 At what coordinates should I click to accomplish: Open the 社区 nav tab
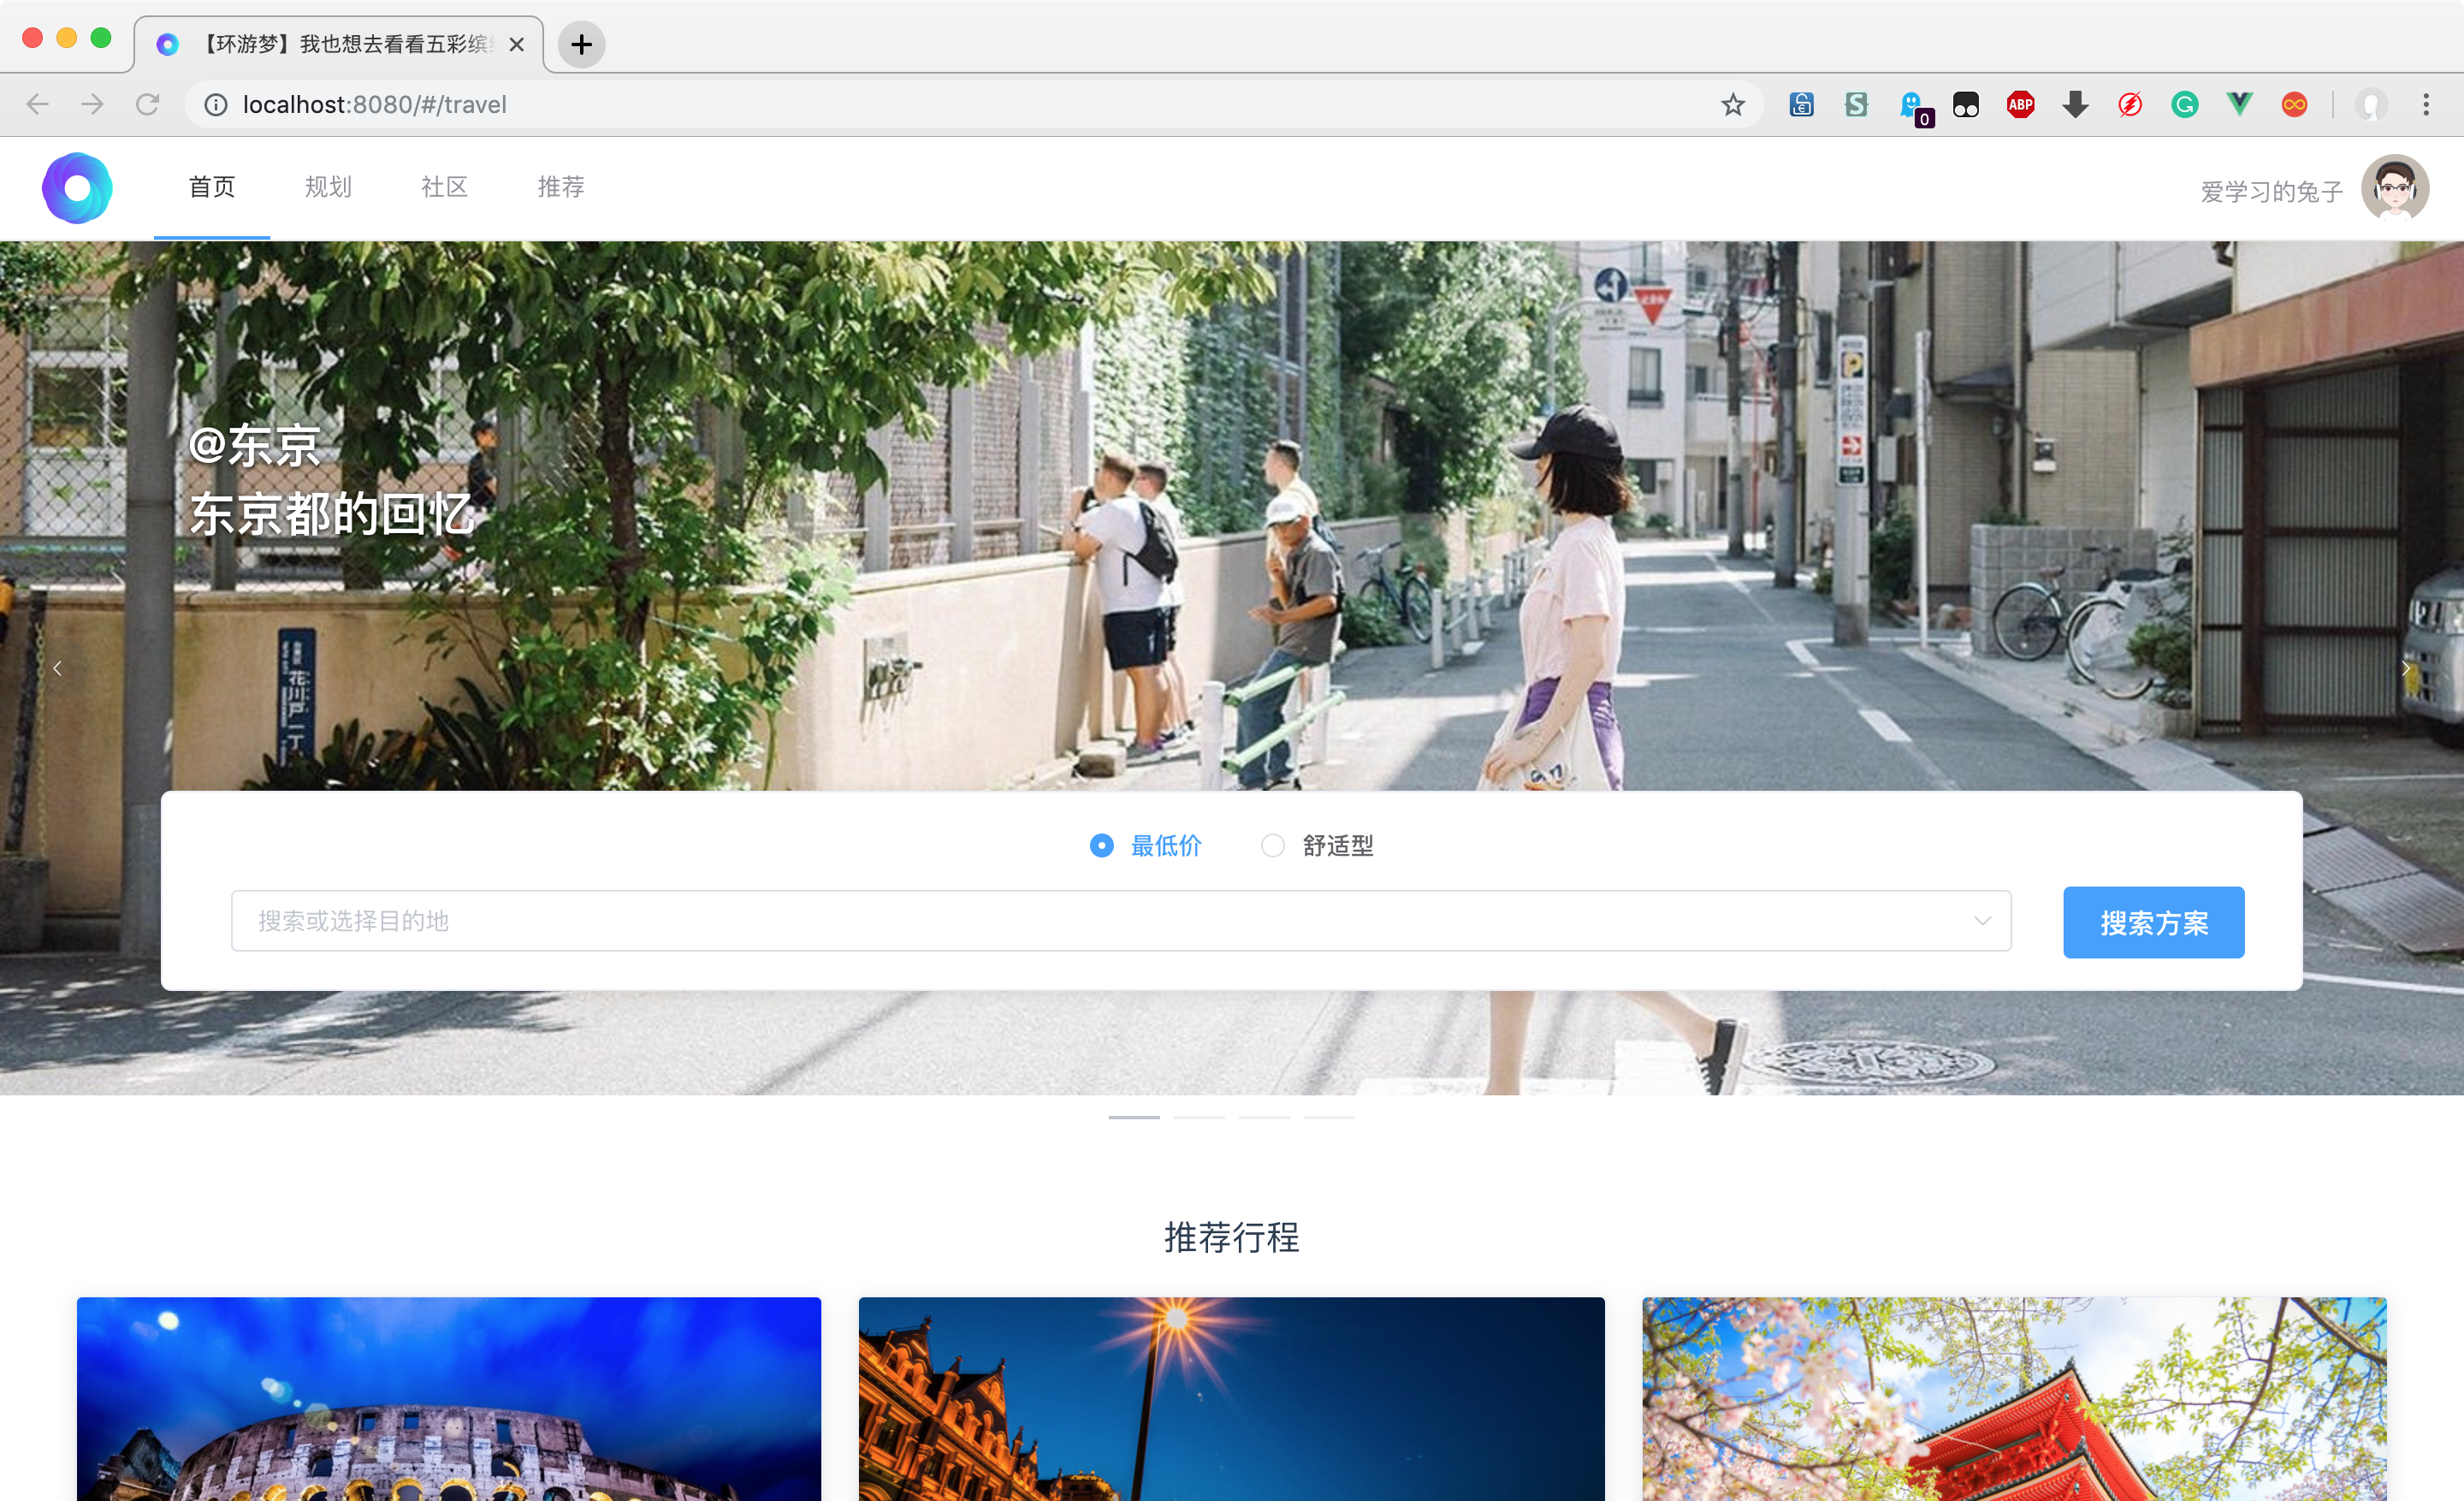coord(444,188)
